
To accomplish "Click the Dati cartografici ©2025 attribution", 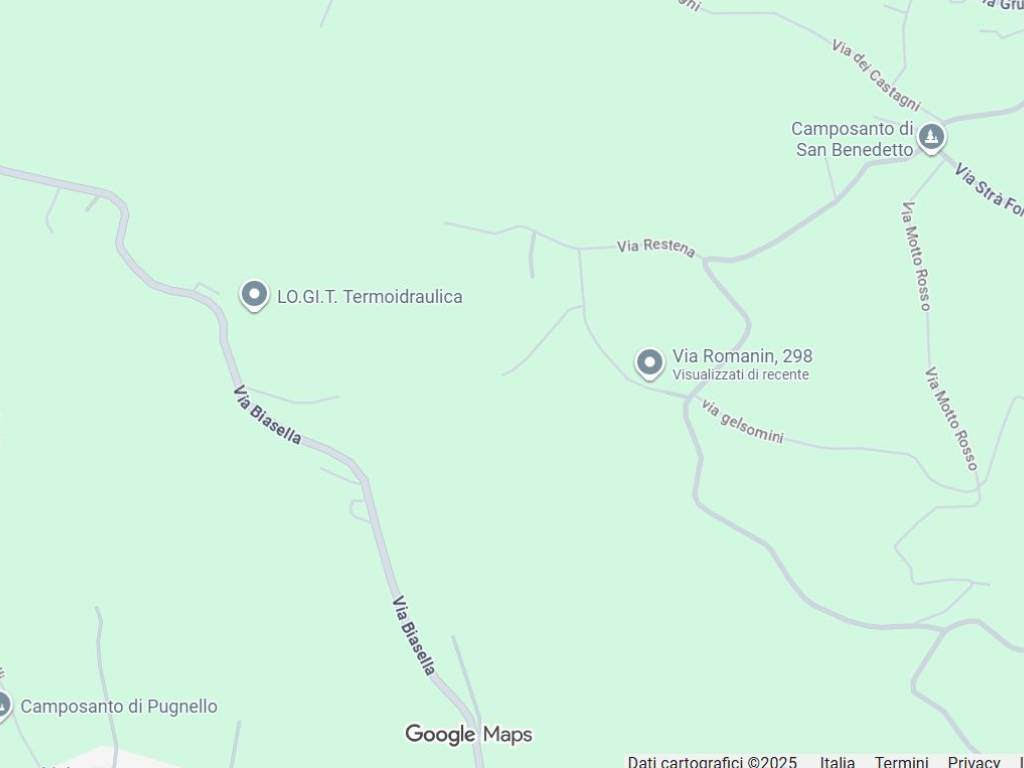I will coord(712,762).
